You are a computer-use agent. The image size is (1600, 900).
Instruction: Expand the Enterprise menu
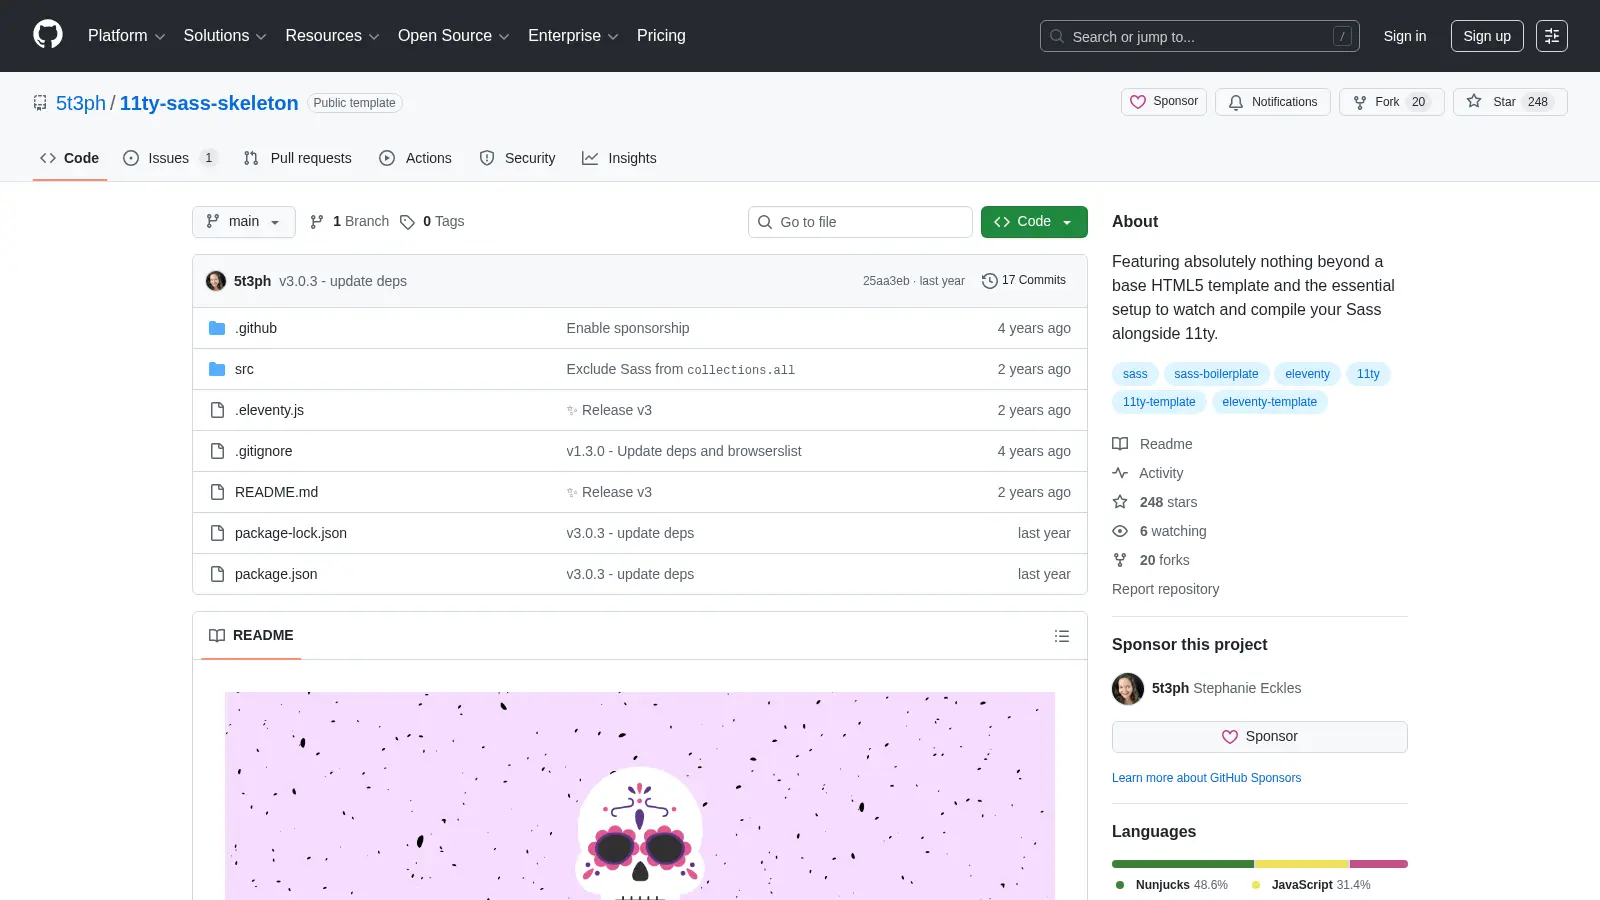[x=573, y=36]
